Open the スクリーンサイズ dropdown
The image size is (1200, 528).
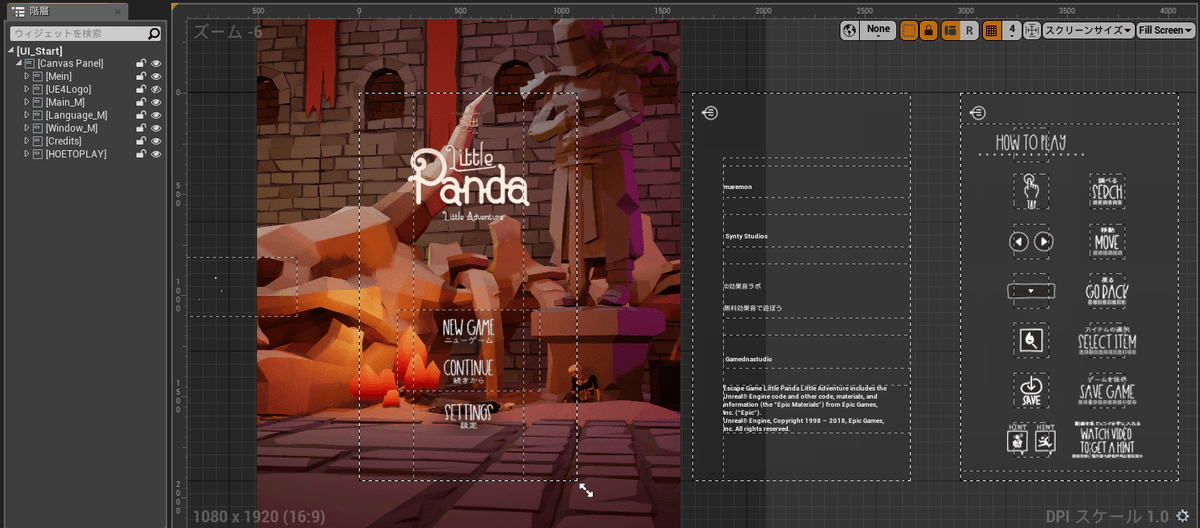[x=1088, y=31]
